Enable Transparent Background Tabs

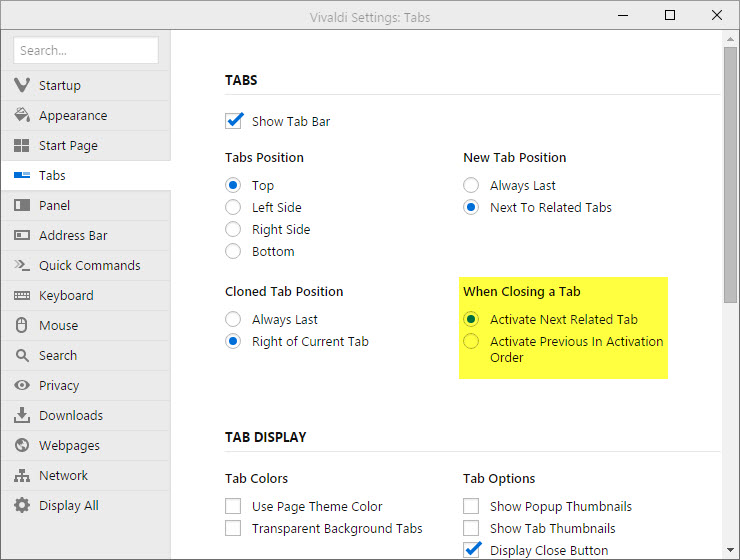coord(233,528)
